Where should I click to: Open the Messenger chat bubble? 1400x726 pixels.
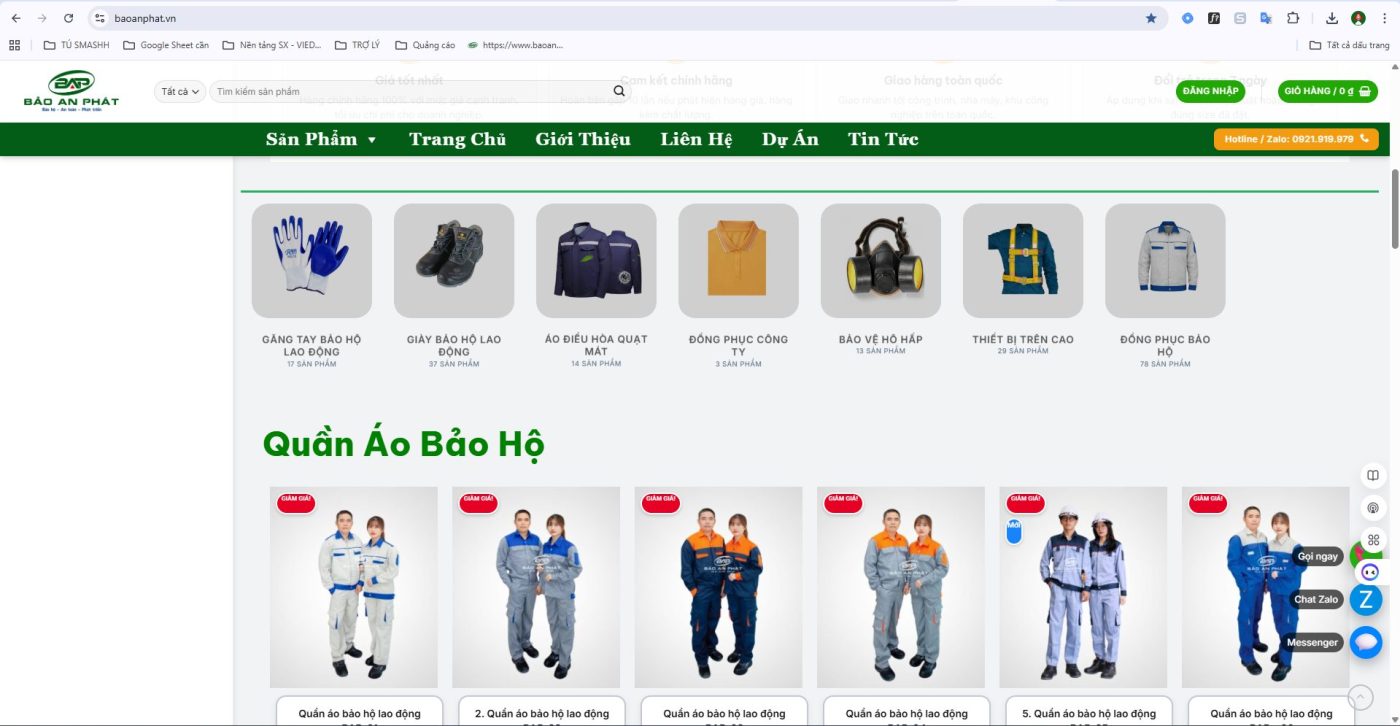click(x=1365, y=642)
